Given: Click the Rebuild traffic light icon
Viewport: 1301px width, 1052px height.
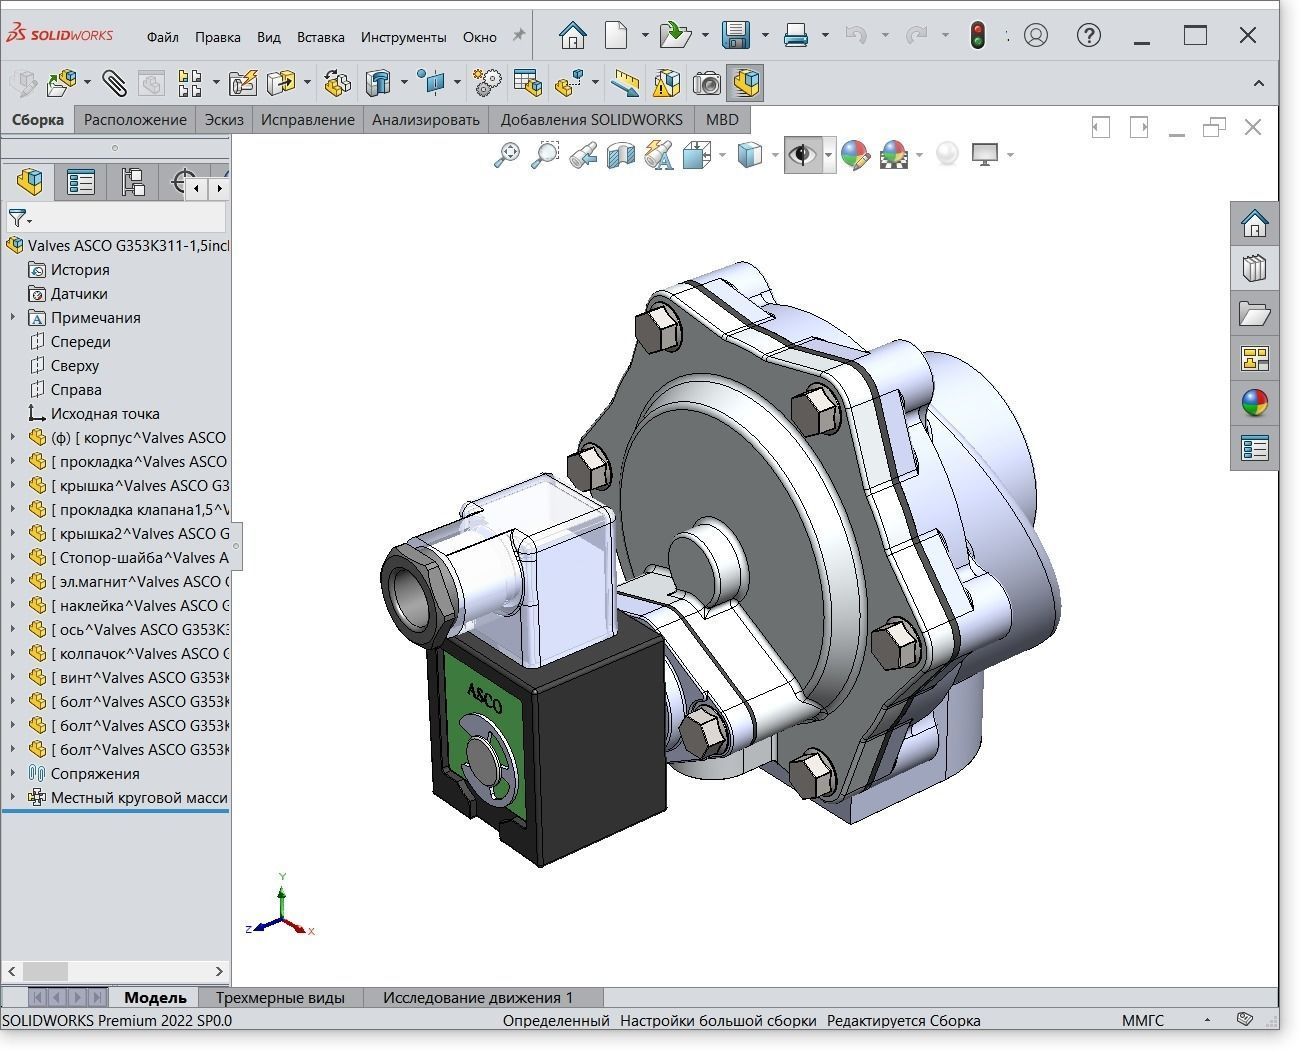Looking at the screenshot, I should click(x=977, y=36).
